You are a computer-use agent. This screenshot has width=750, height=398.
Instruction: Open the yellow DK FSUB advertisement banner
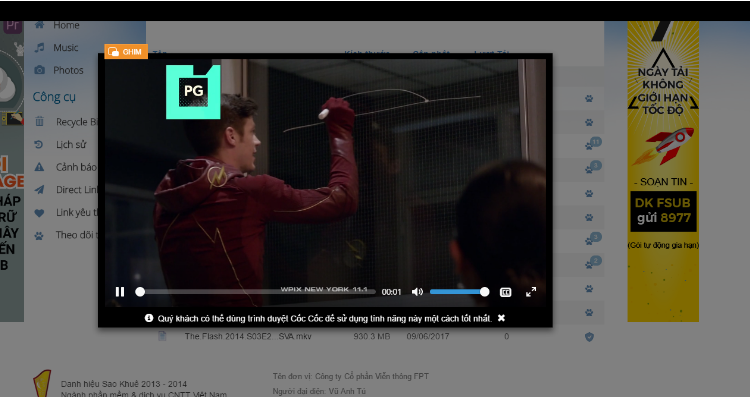(x=663, y=171)
